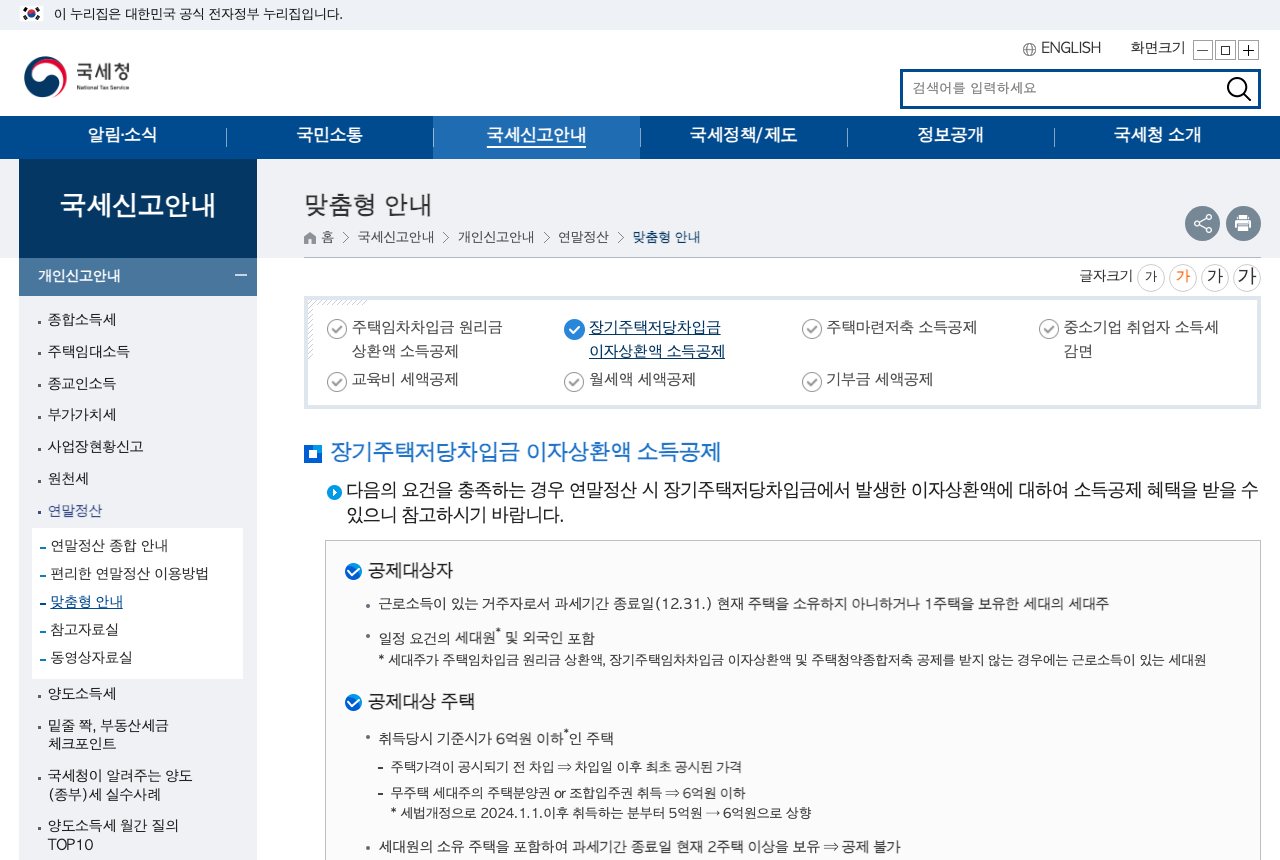Click 연말정산 in the breadcrumb

(583, 238)
